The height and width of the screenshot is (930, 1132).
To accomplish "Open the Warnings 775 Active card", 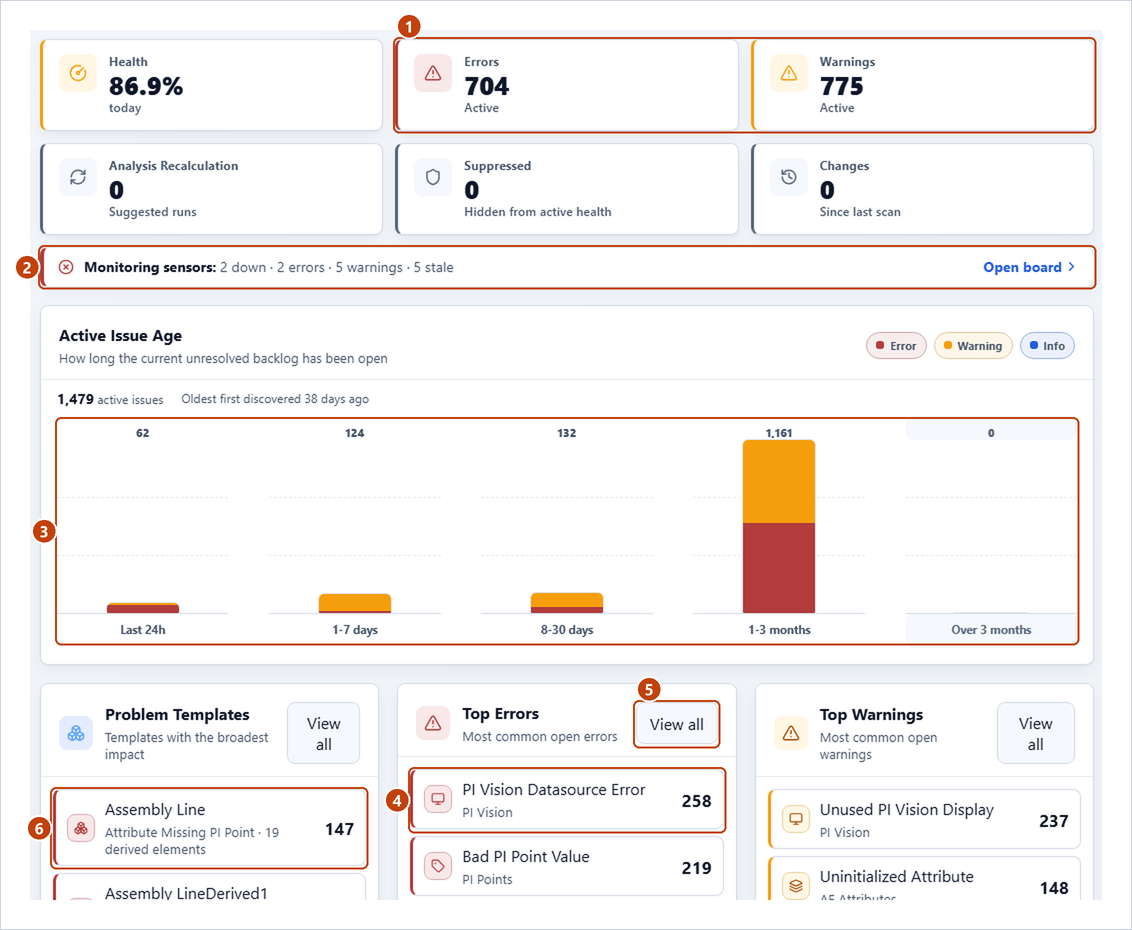I will point(923,85).
